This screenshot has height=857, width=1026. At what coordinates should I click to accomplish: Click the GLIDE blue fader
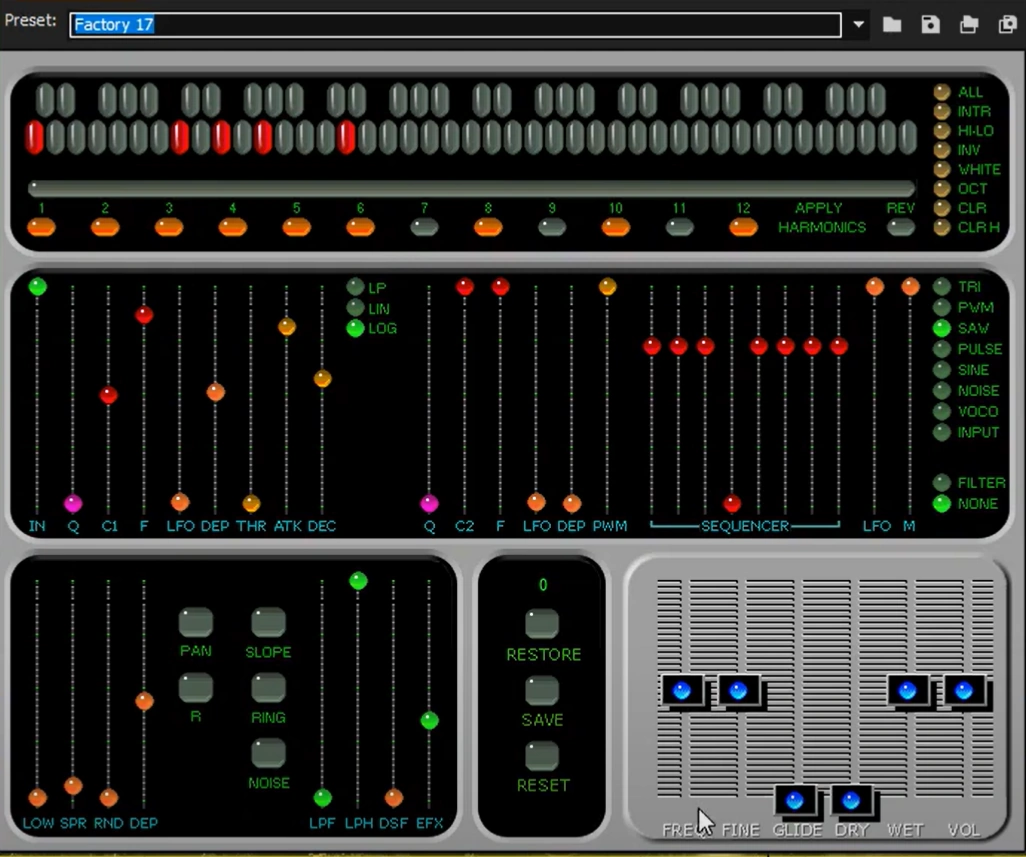[x=795, y=800]
